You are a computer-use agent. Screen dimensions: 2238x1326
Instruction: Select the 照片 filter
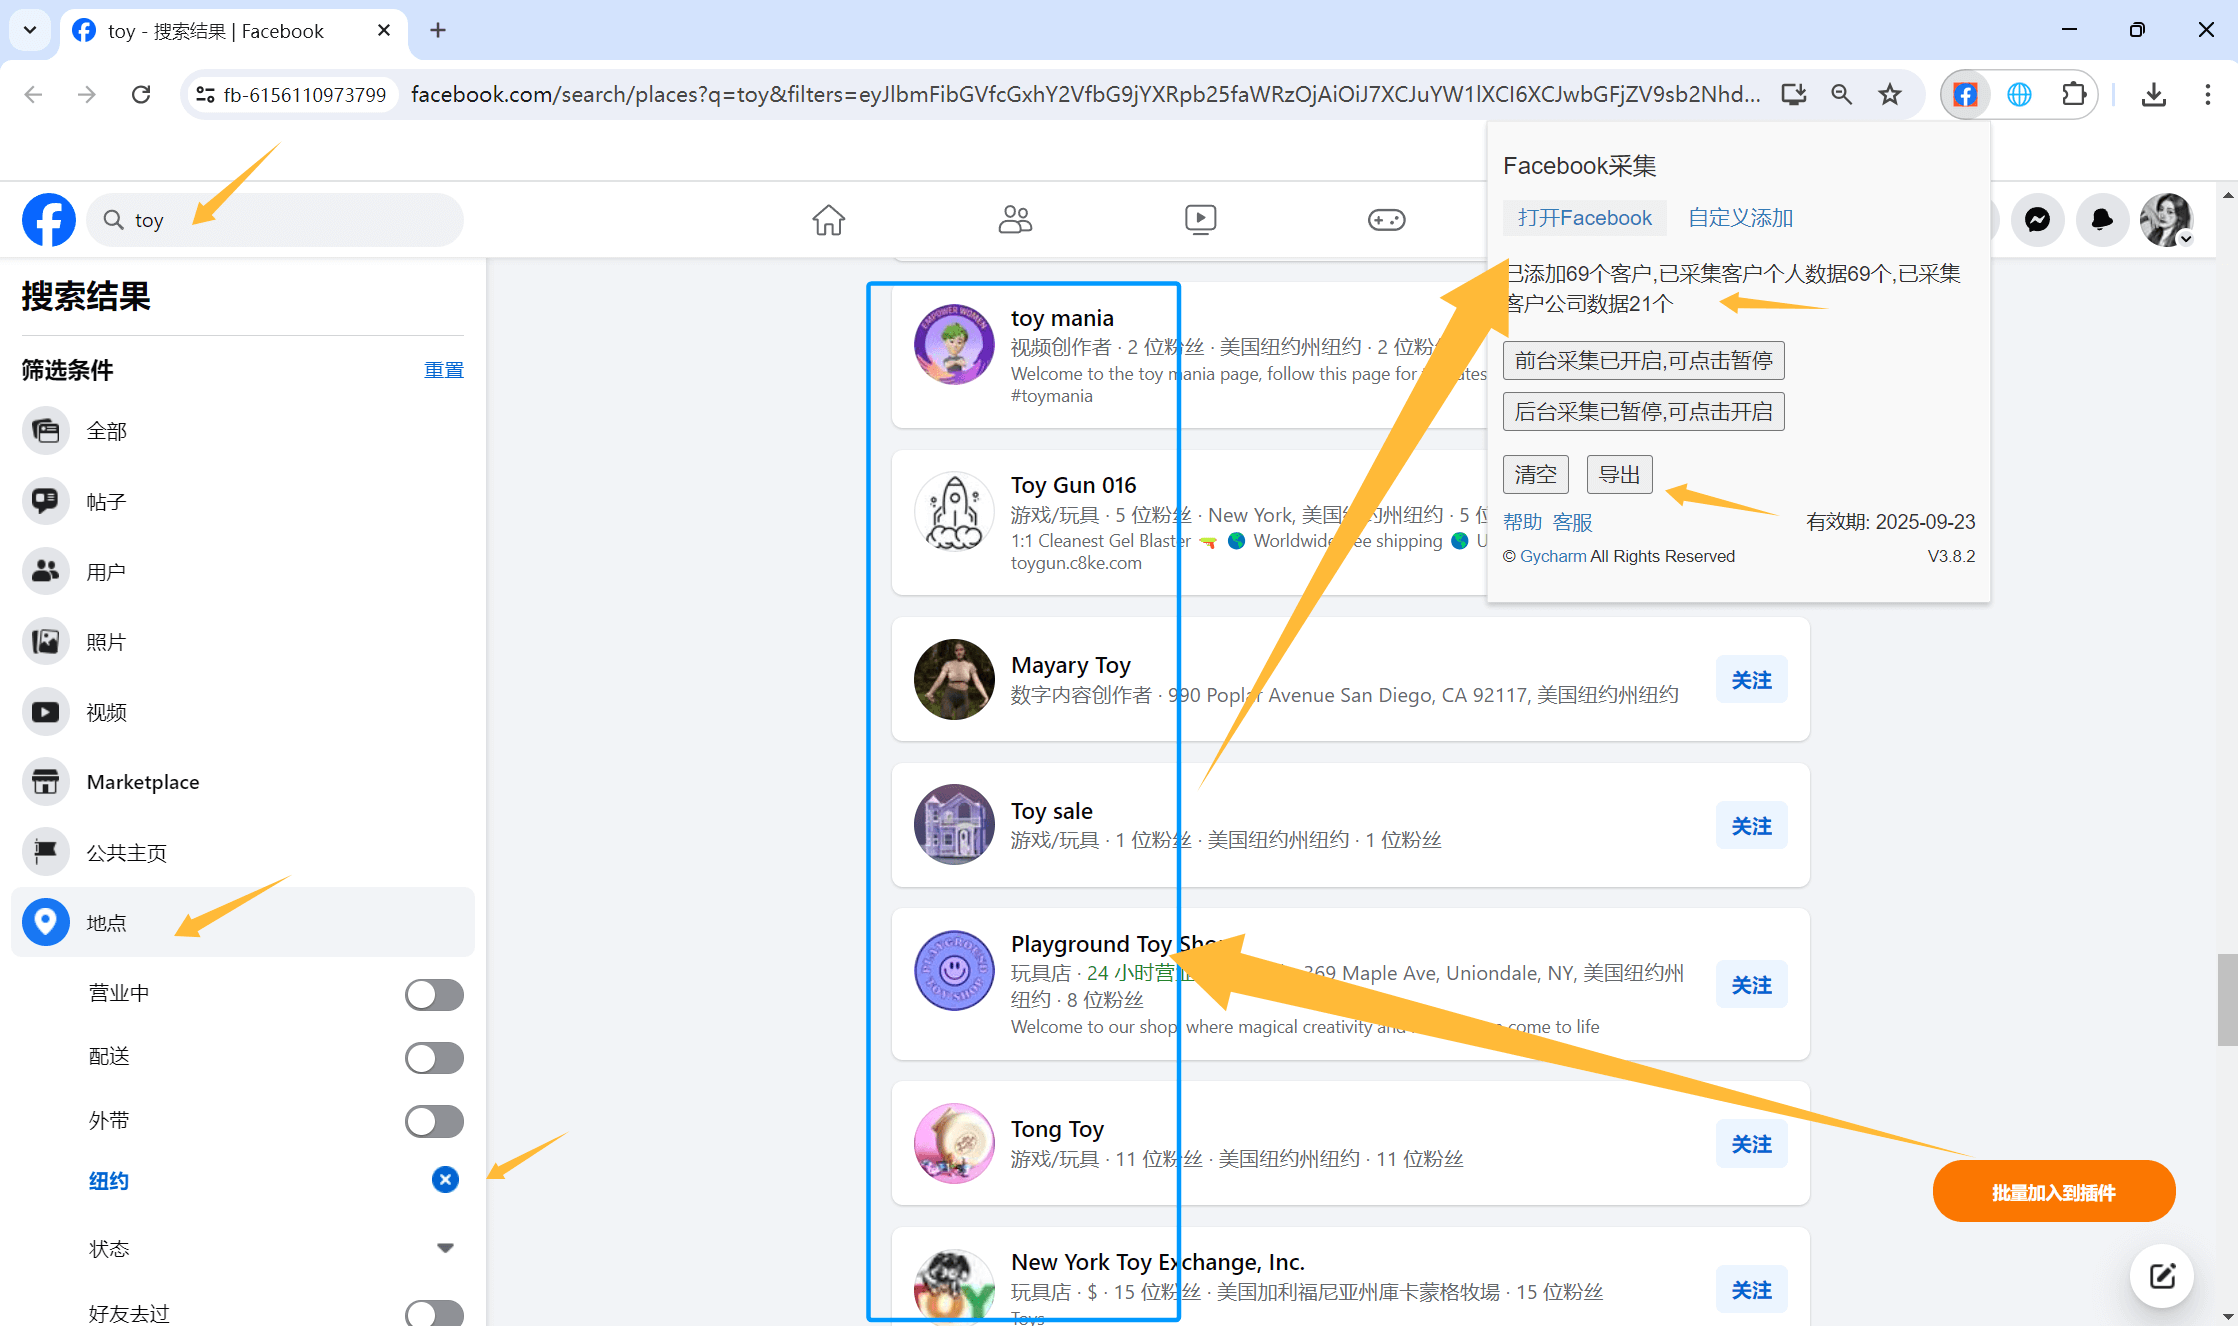tap(242, 641)
